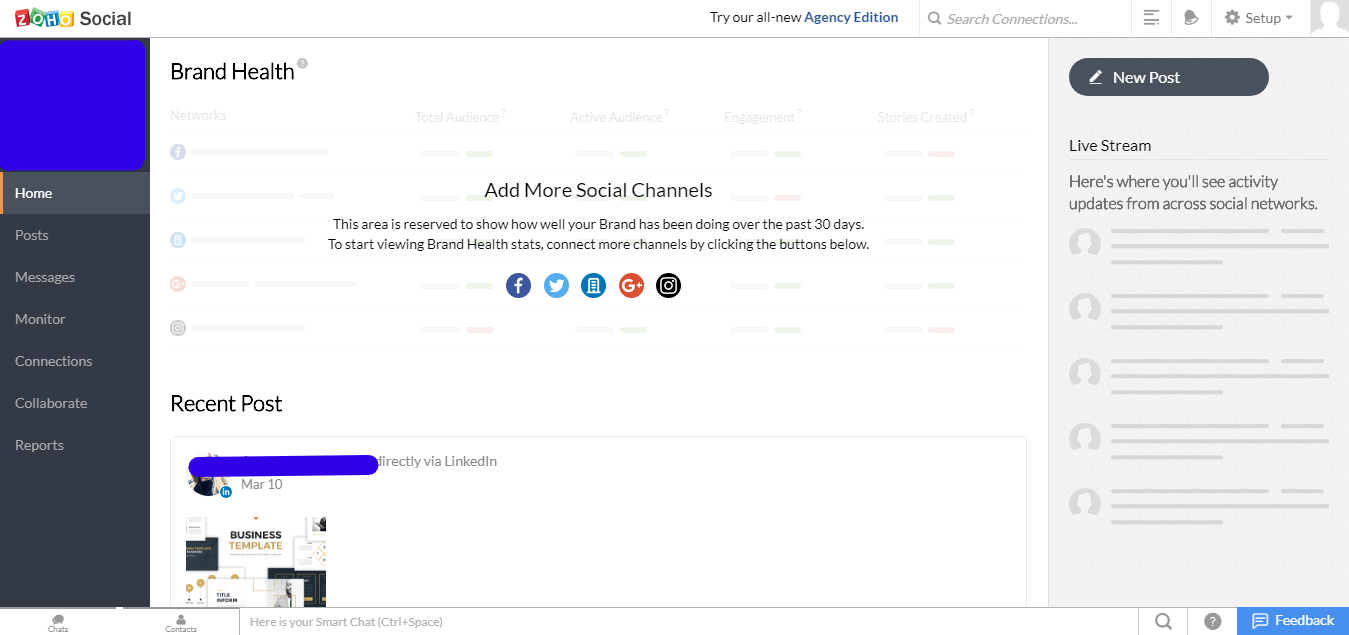
Task: Open the help question mark
Action: click(1212, 621)
